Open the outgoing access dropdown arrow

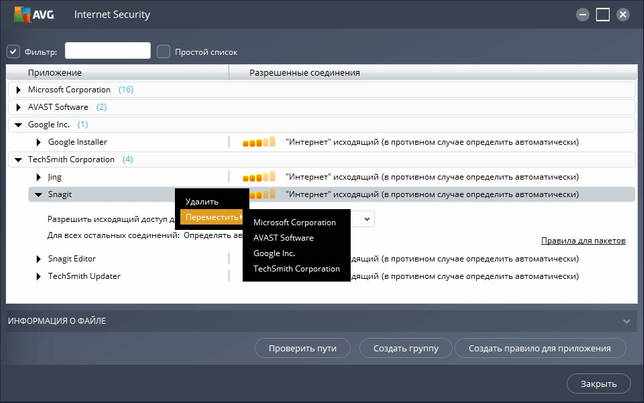pyautogui.click(x=367, y=219)
